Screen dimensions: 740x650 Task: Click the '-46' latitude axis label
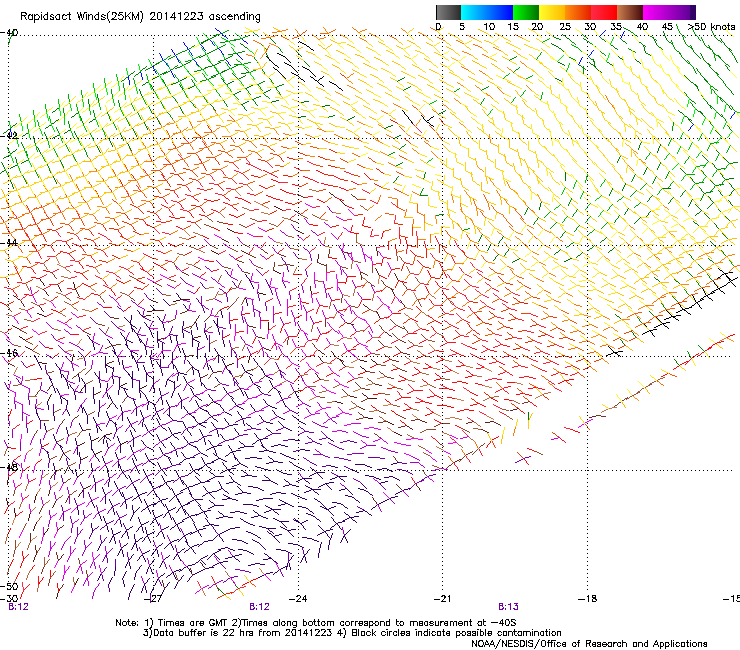[9, 353]
